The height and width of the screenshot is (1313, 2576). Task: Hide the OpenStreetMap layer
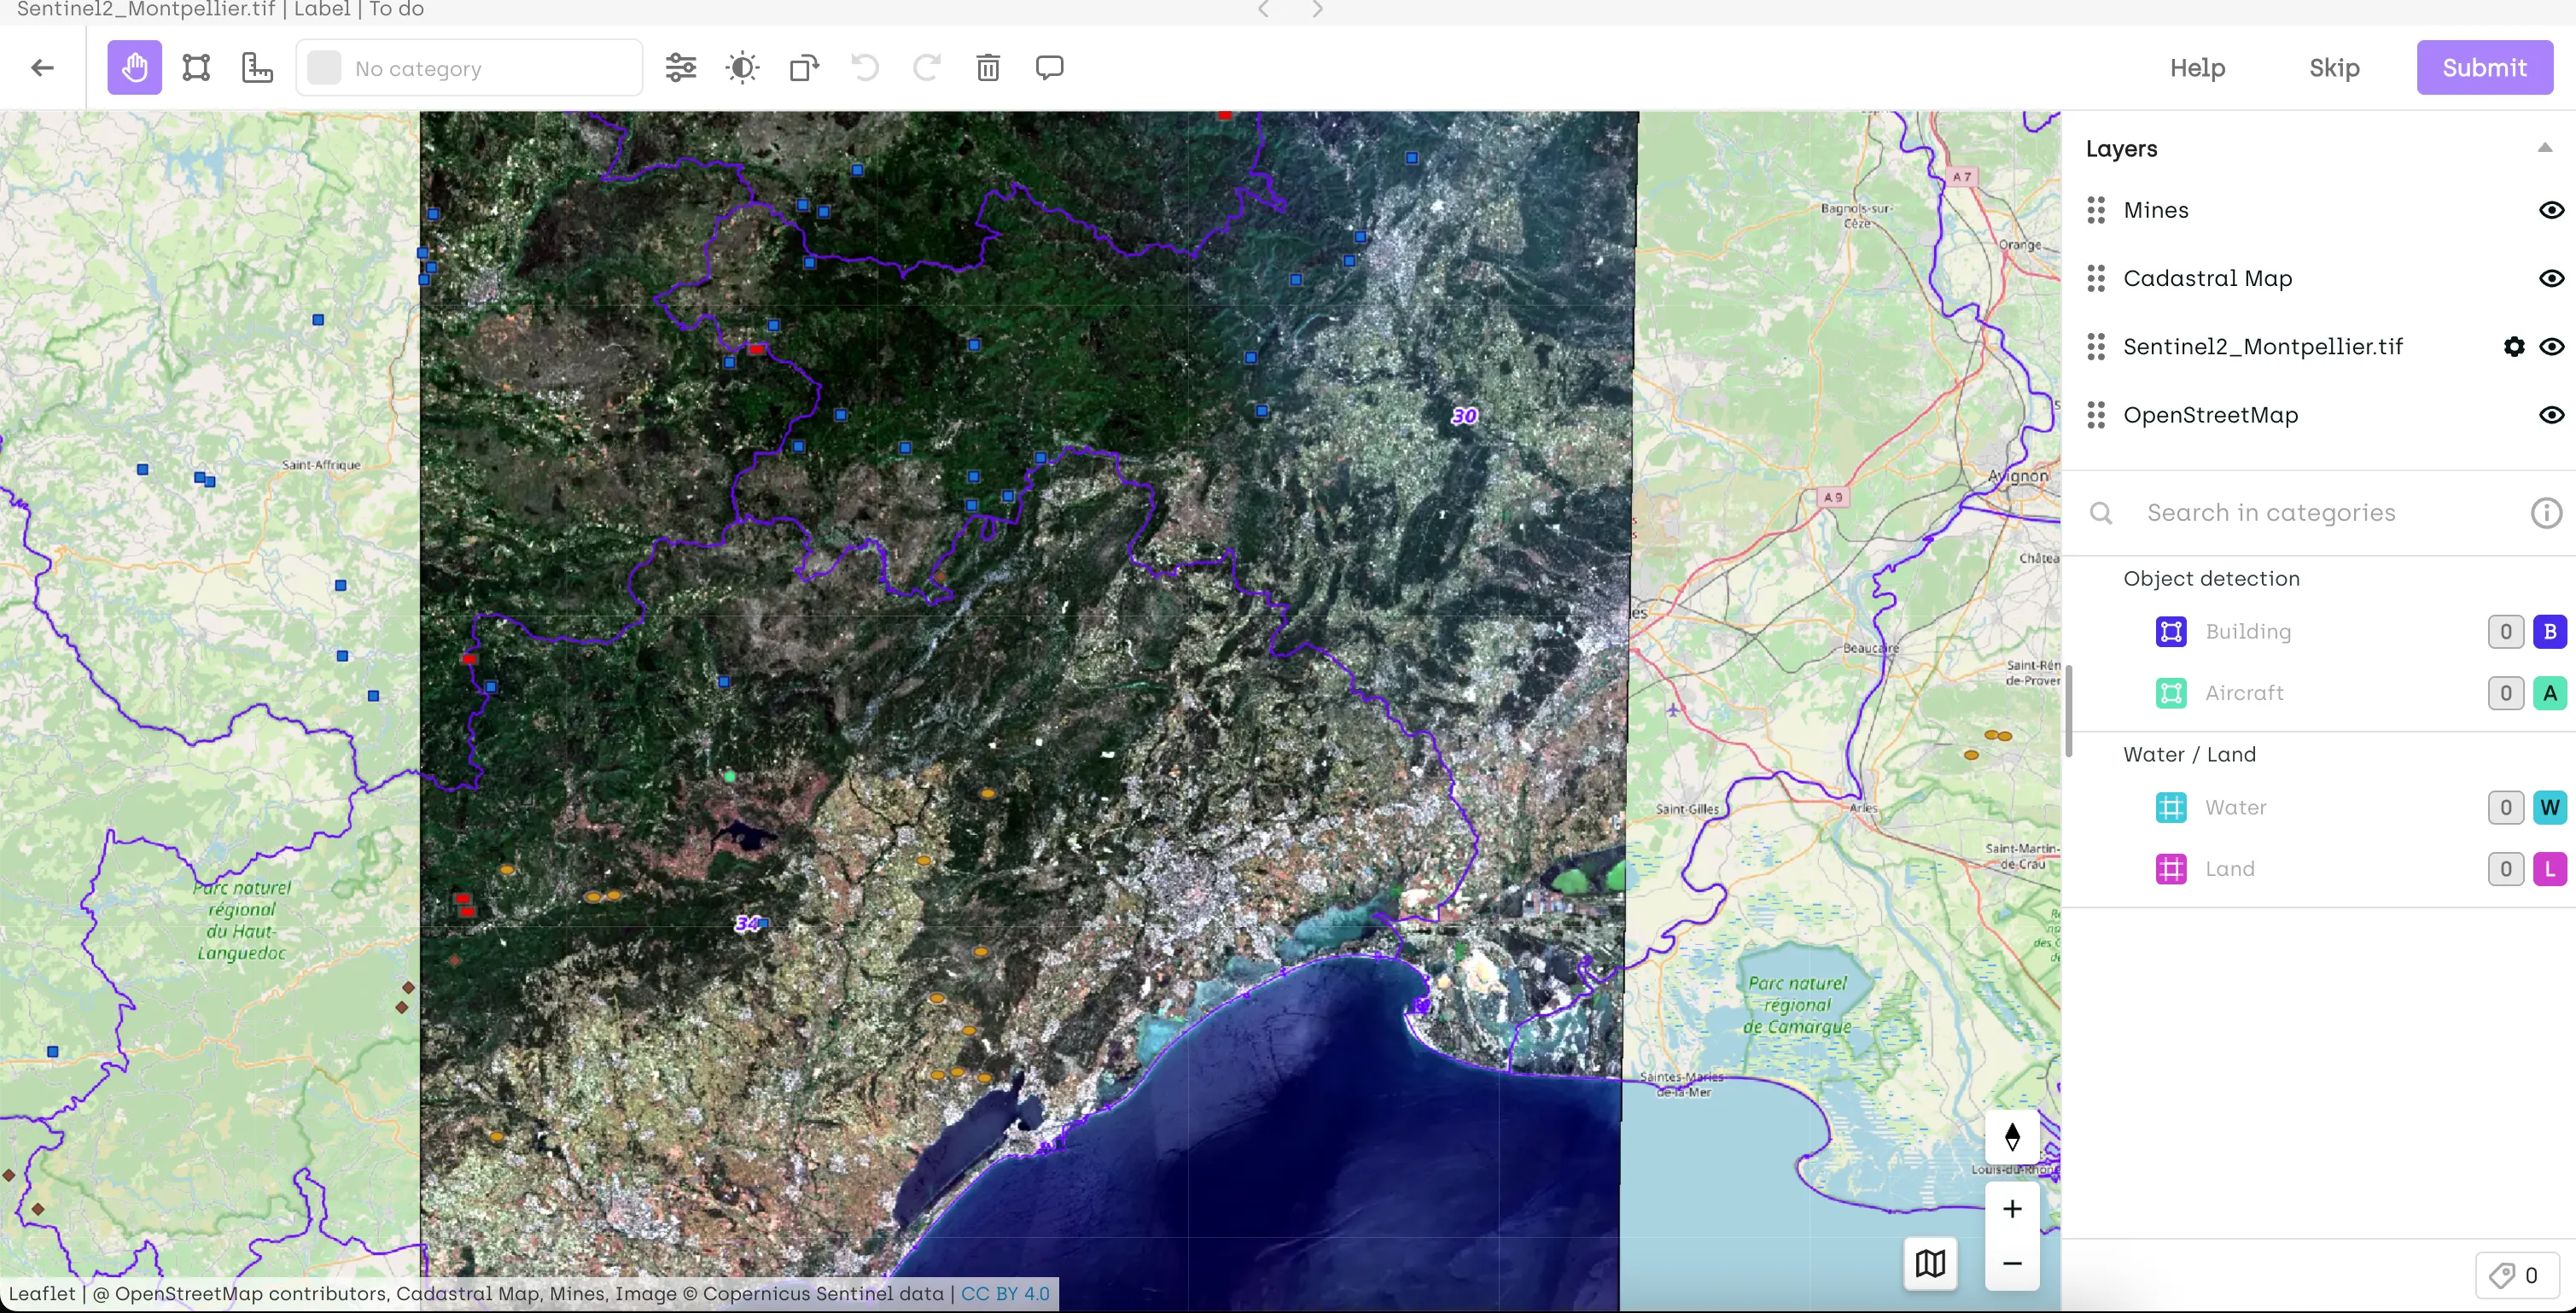point(2551,415)
